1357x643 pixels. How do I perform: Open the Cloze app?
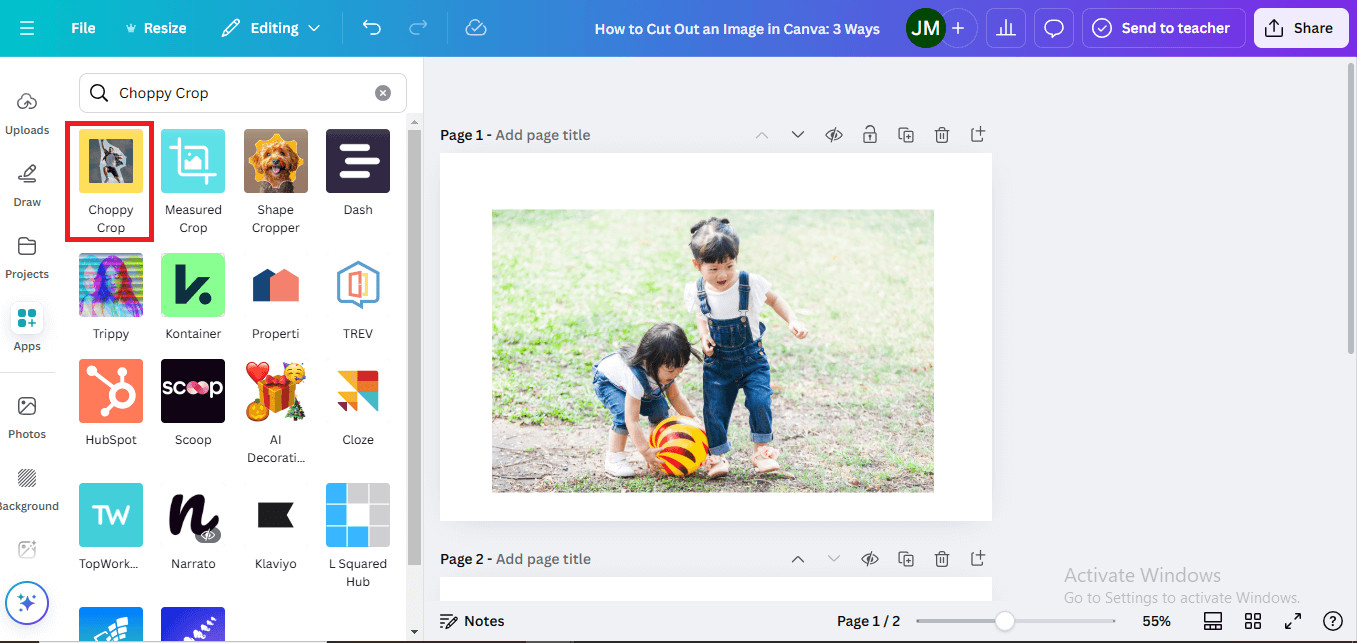coord(358,403)
